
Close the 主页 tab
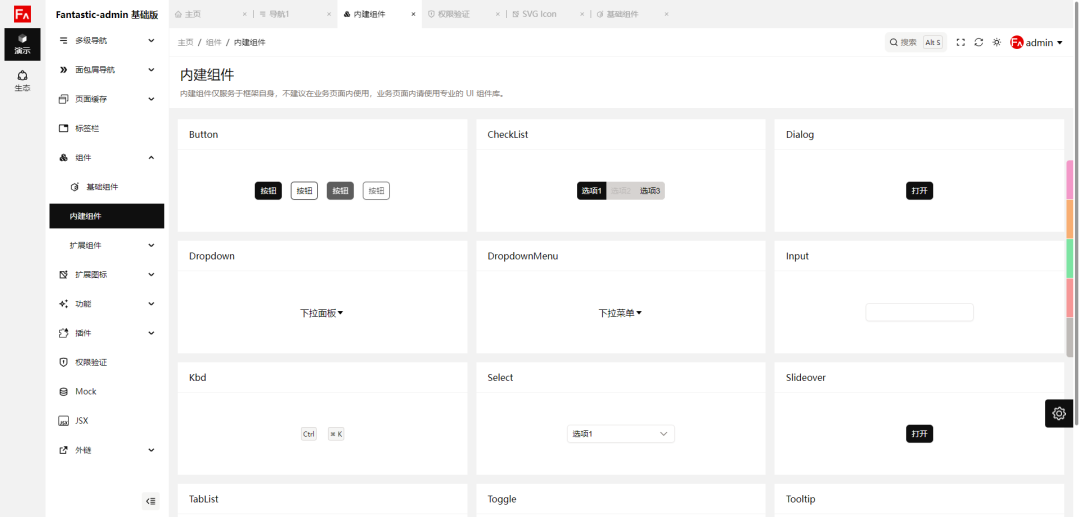tap(245, 14)
